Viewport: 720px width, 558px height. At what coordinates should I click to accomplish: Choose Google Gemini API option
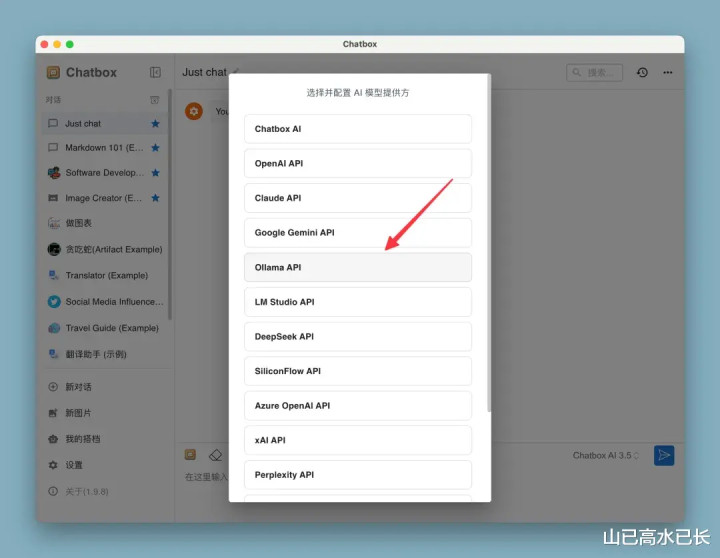point(358,233)
